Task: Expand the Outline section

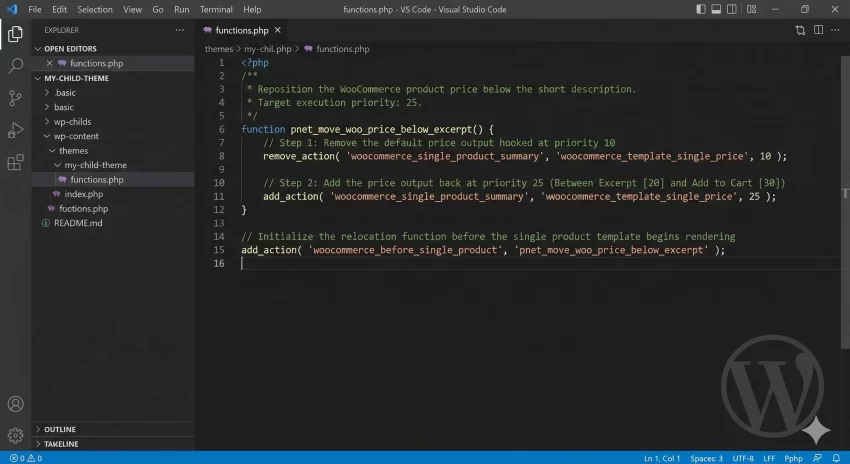Action: point(113,429)
